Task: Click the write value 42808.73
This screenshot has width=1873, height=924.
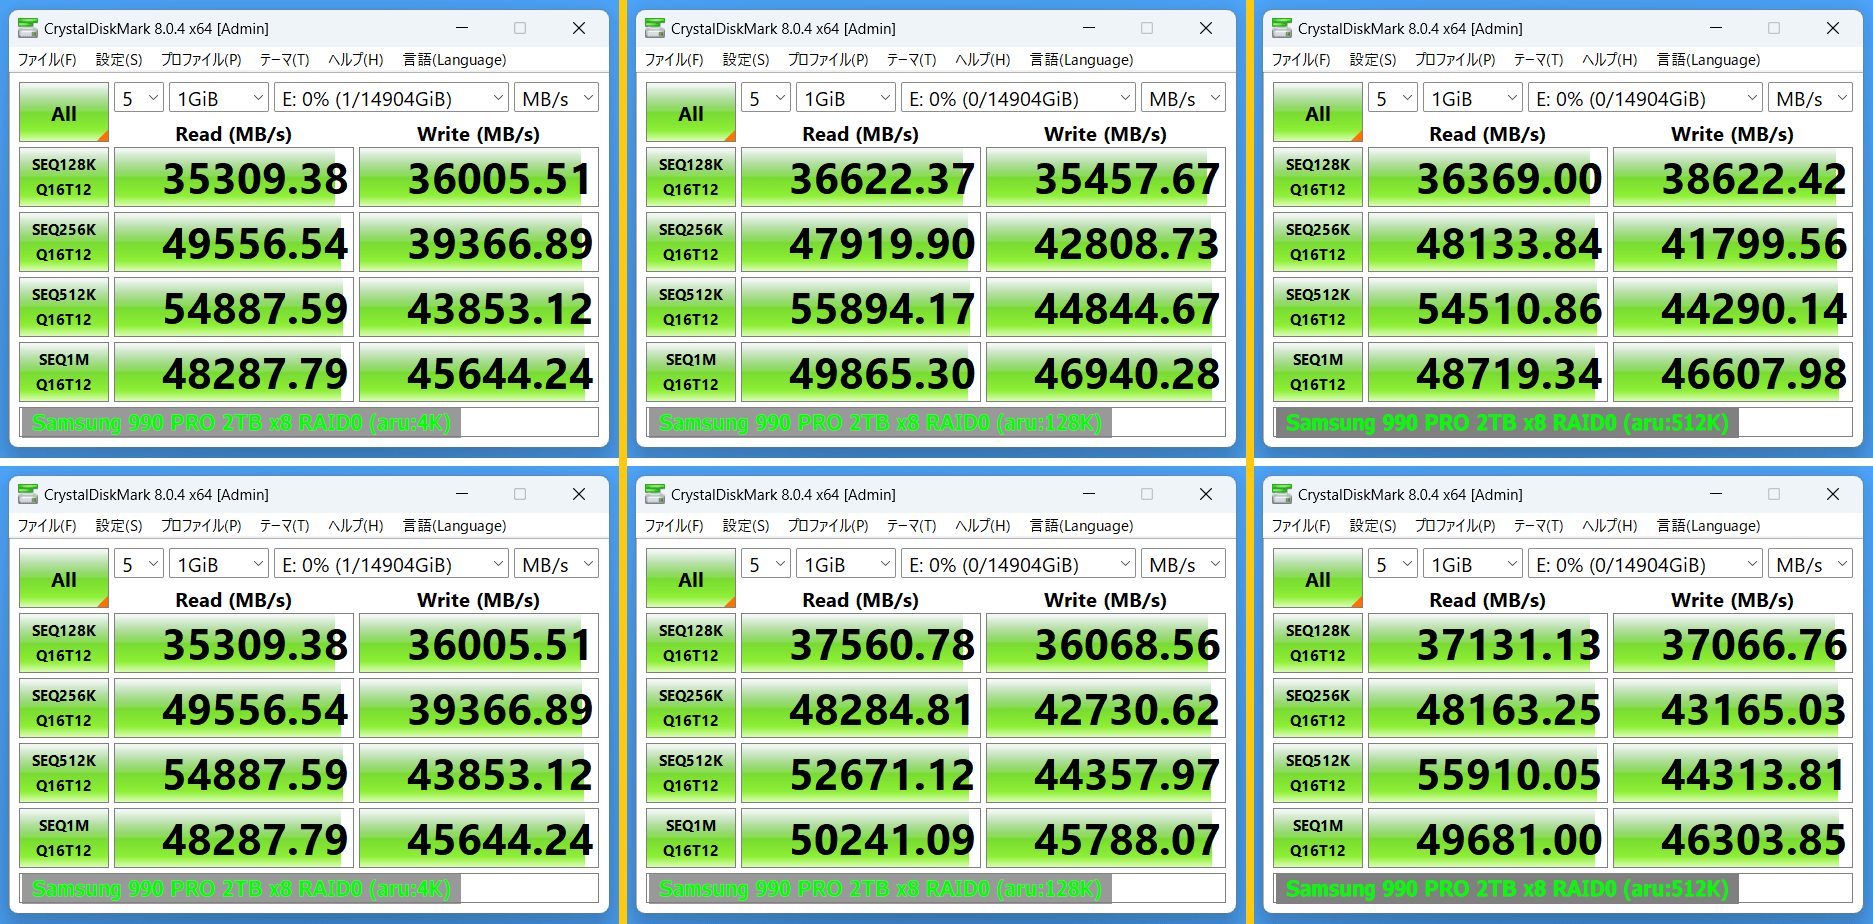Action: coord(1106,242)
